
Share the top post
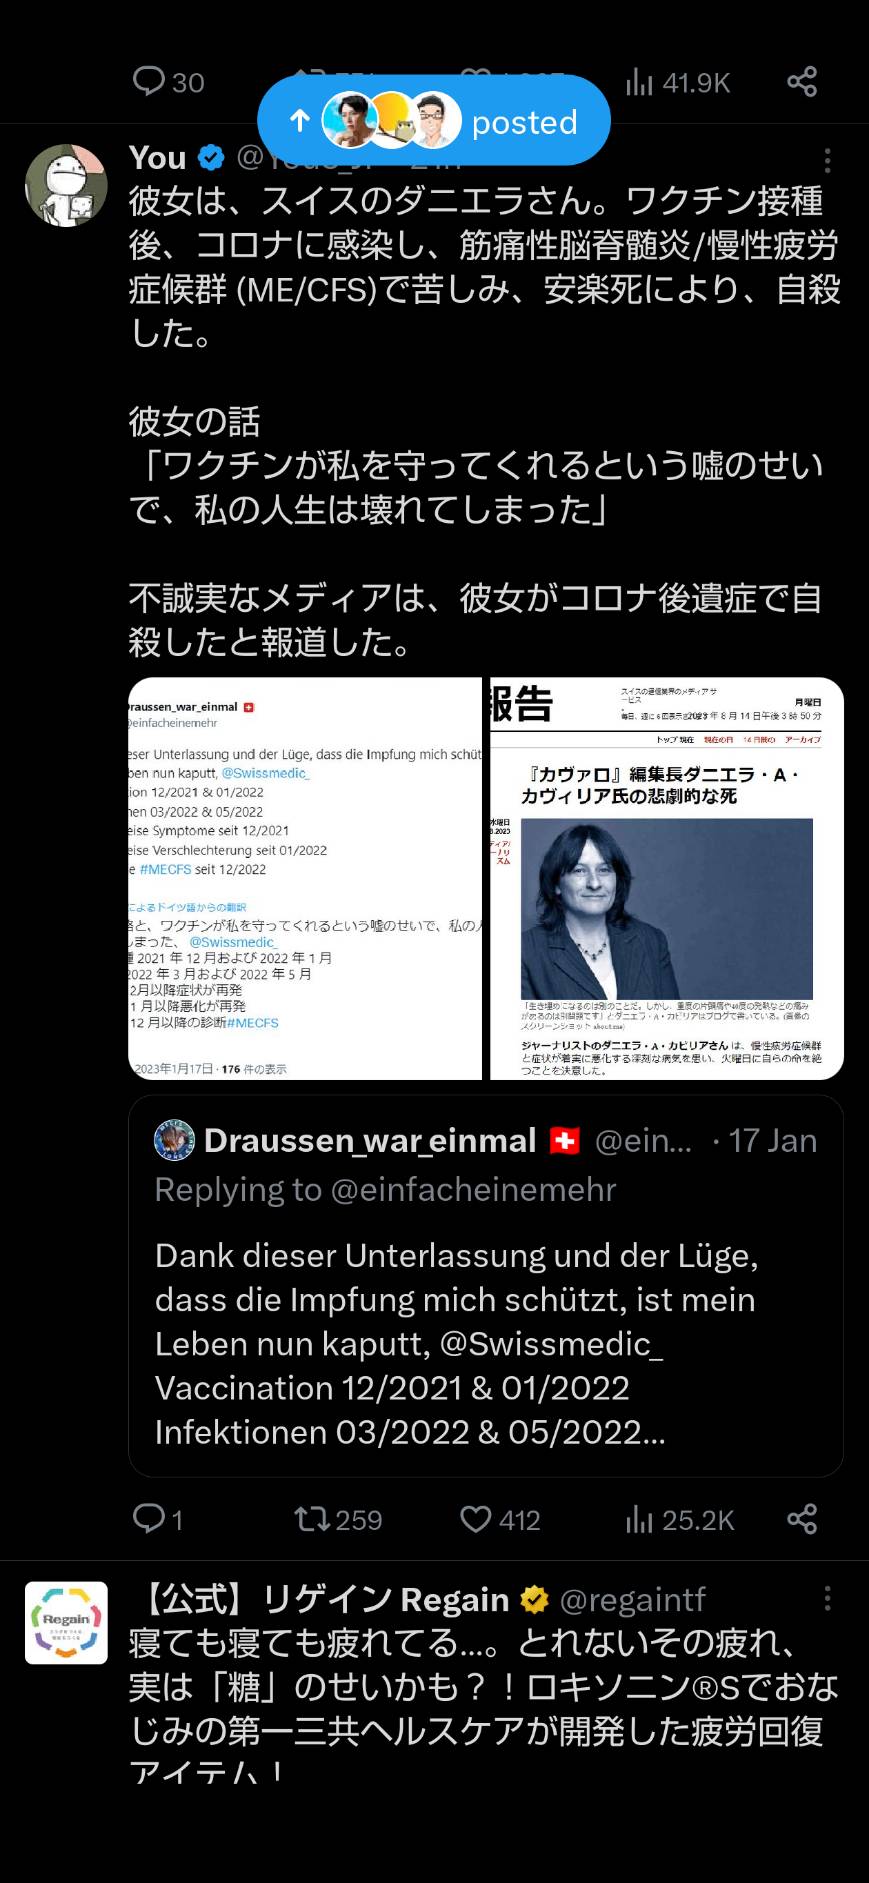802,82
